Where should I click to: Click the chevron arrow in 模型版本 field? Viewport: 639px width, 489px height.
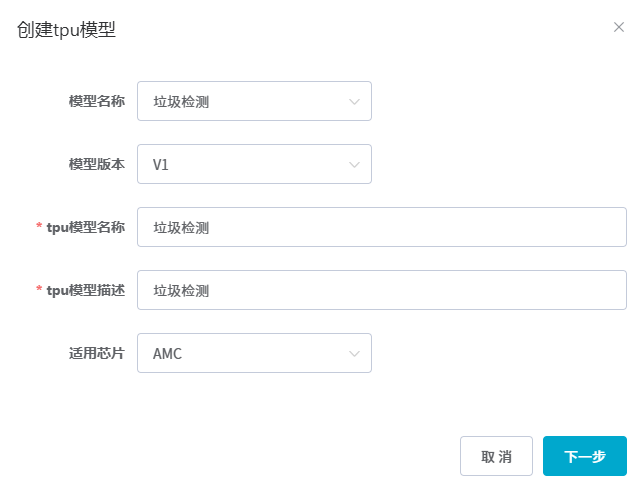point(354,164)
